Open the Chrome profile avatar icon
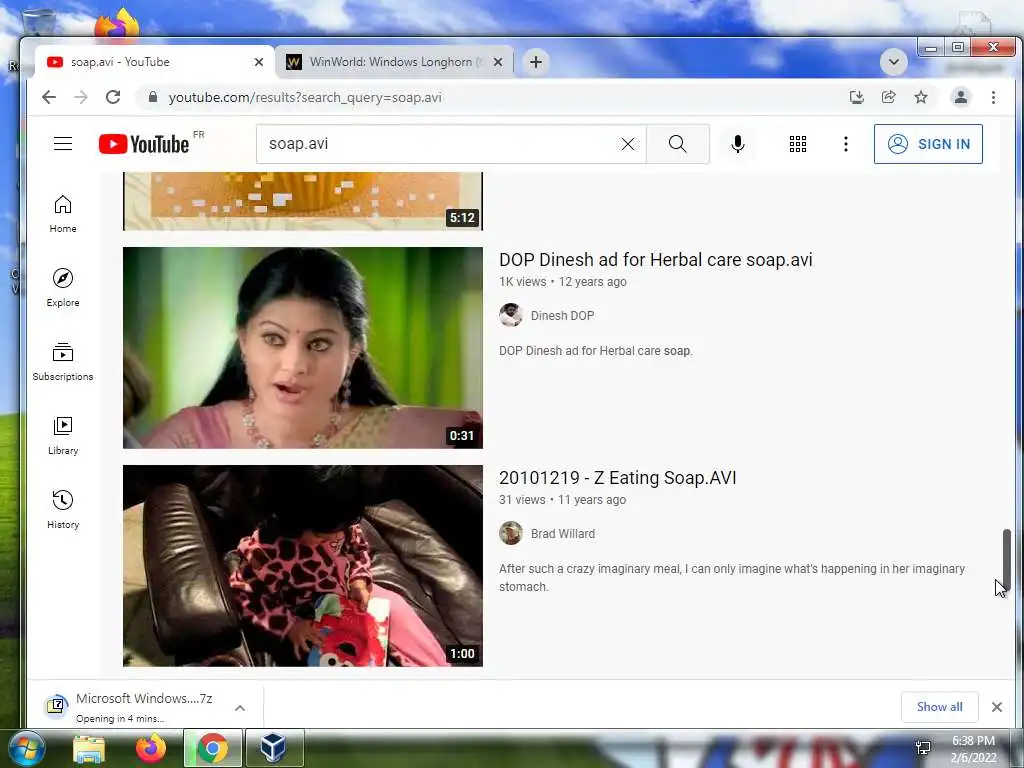This screenshot has height=768, width=1024. (x=961, y=97)
